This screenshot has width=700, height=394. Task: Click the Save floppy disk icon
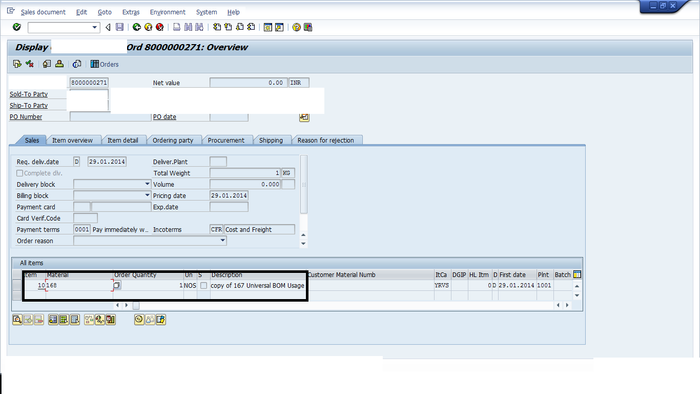(120, 27)
